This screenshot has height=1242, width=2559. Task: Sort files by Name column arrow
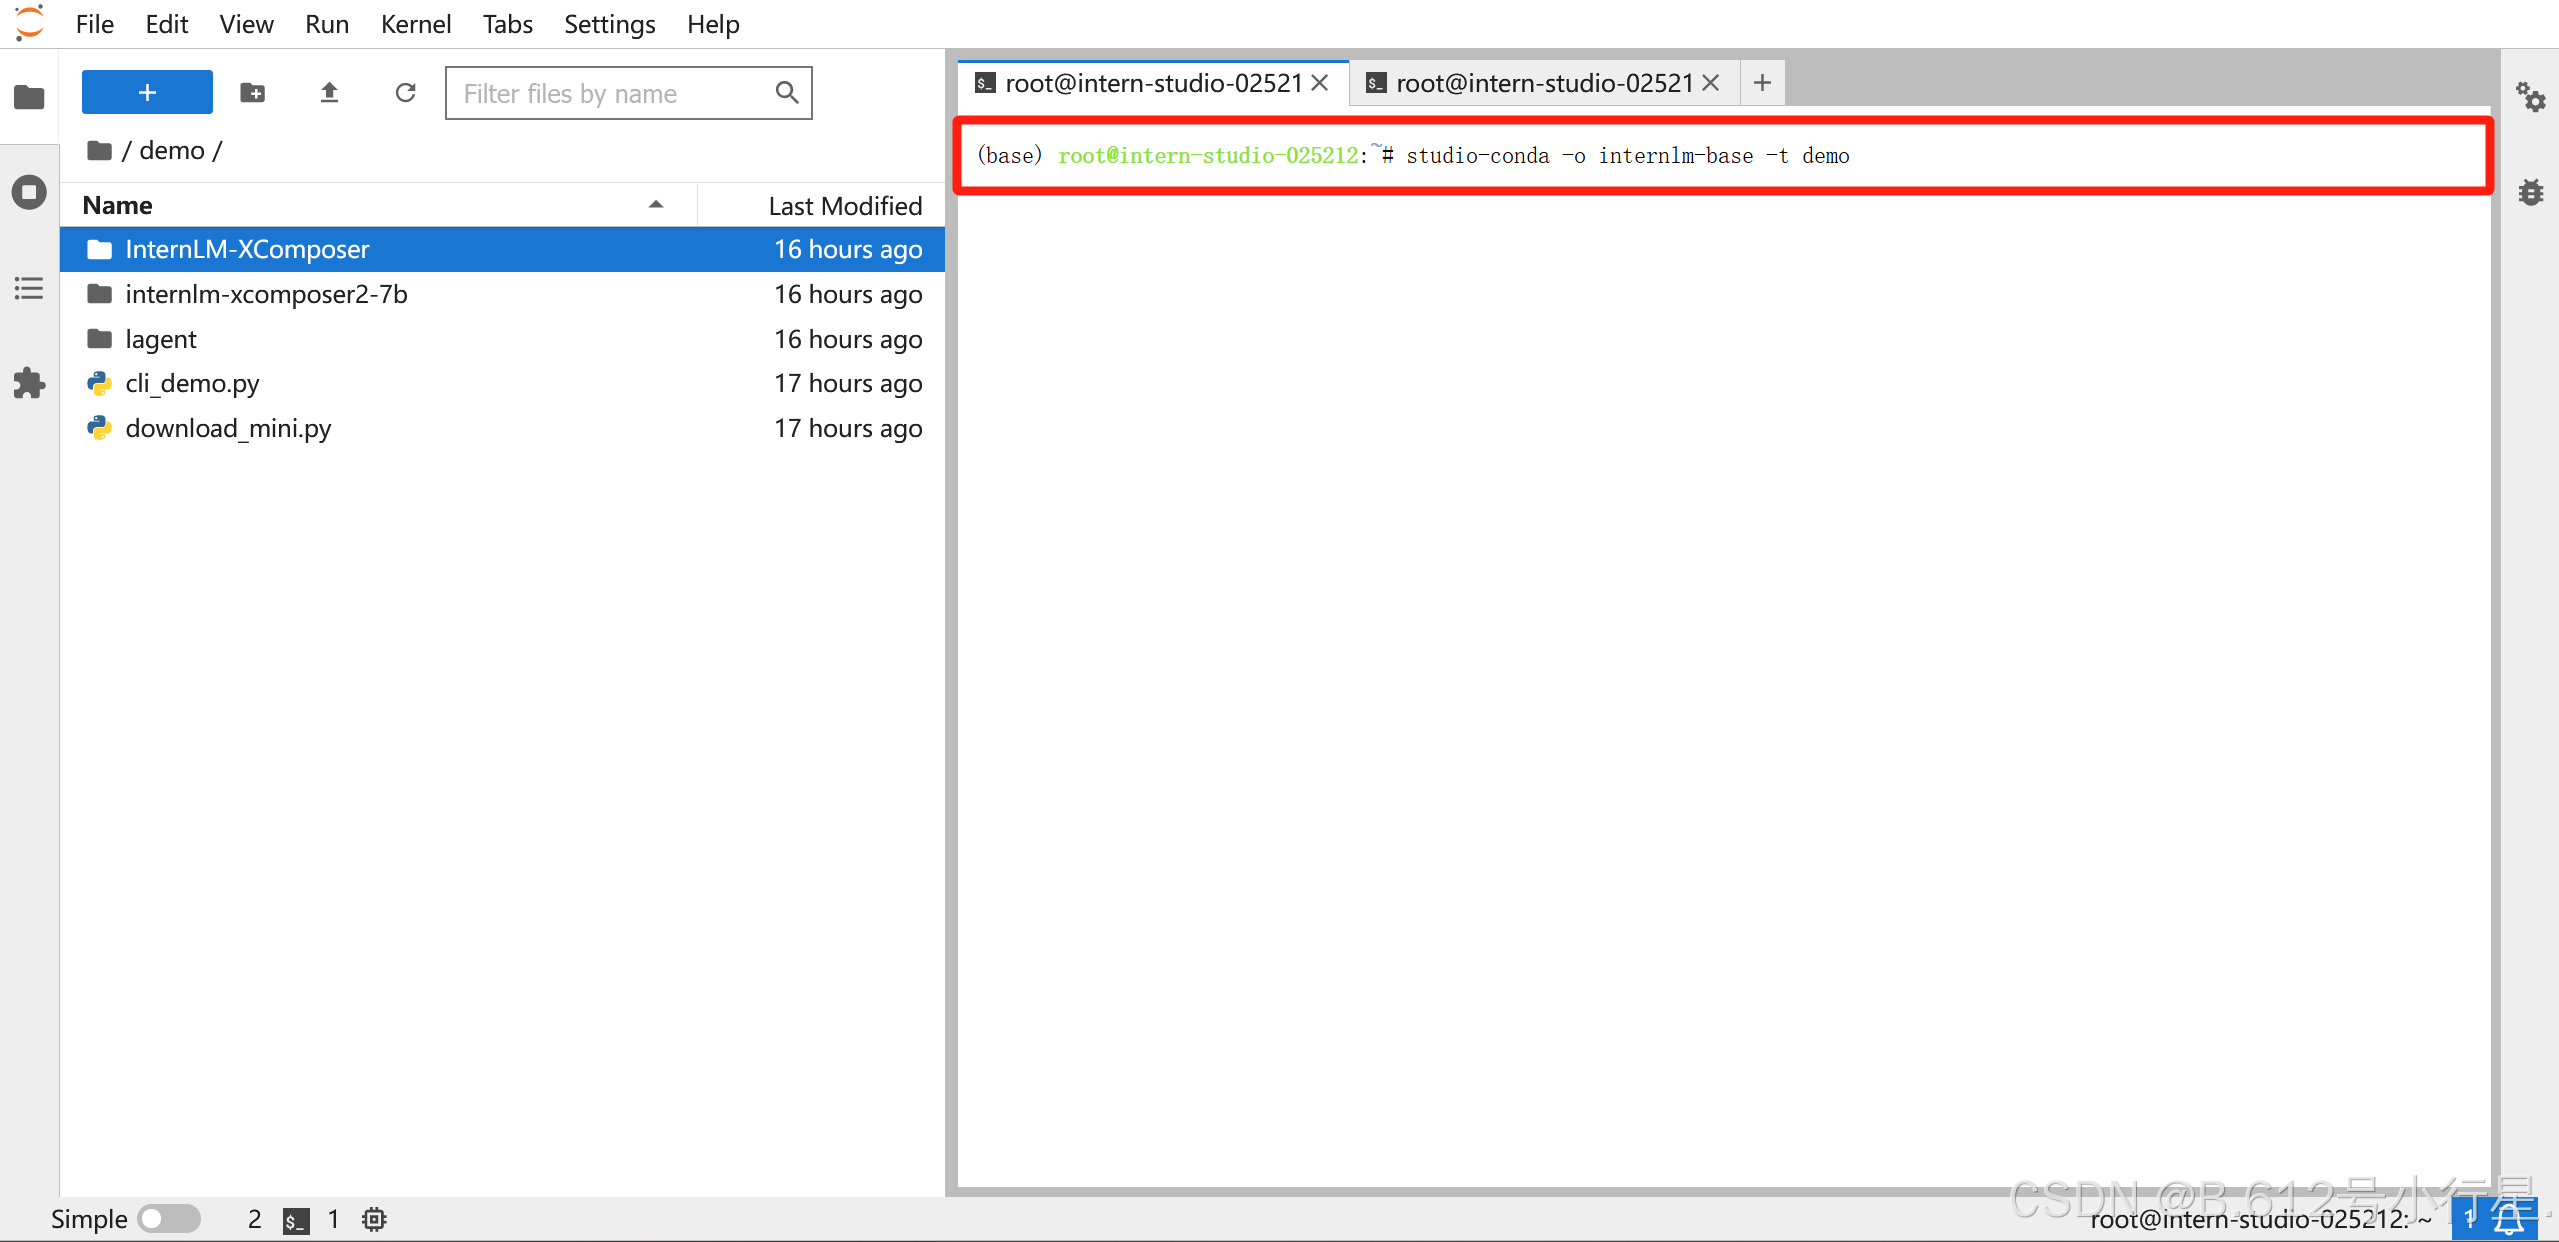656,205
